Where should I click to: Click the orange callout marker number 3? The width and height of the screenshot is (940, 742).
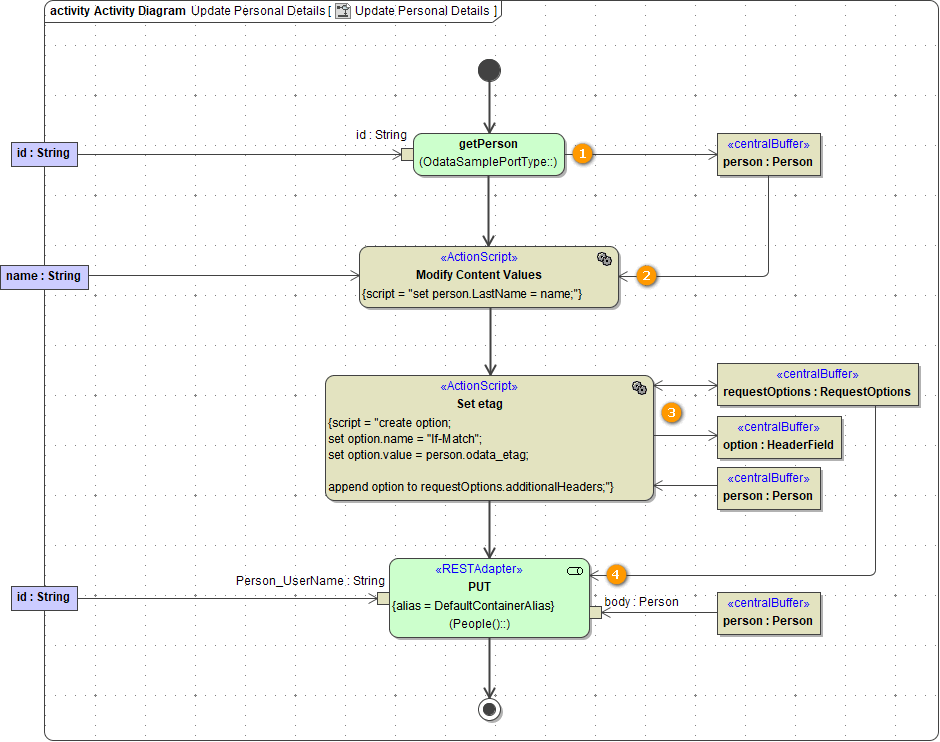[672, 412]
